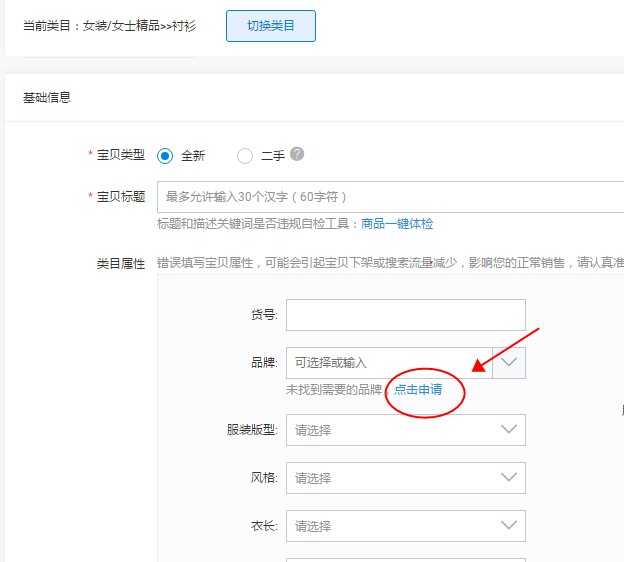Click the 风格 field label
Viewport: 624px width, 562px height.
[264, 478]
